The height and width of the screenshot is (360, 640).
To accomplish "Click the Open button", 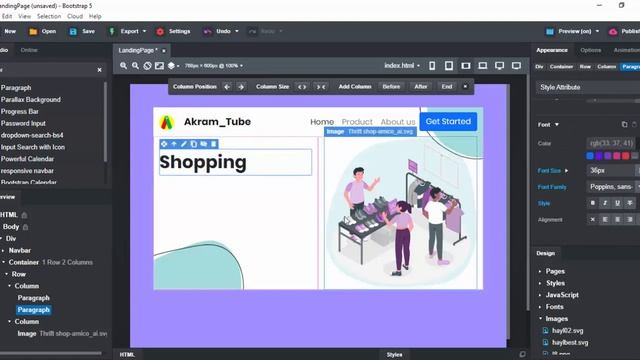I will click(42, 31).
